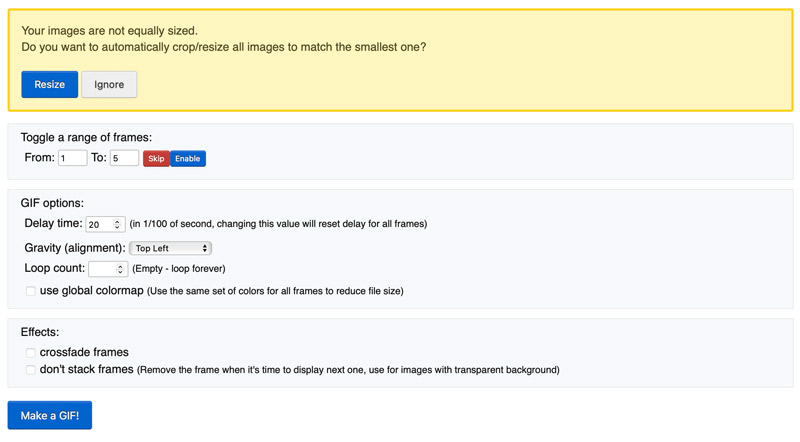The width and height of the screenshot is (800, 442).
Task: Increase Delay time using the up arrow
Action: click(x=118, y=222)
